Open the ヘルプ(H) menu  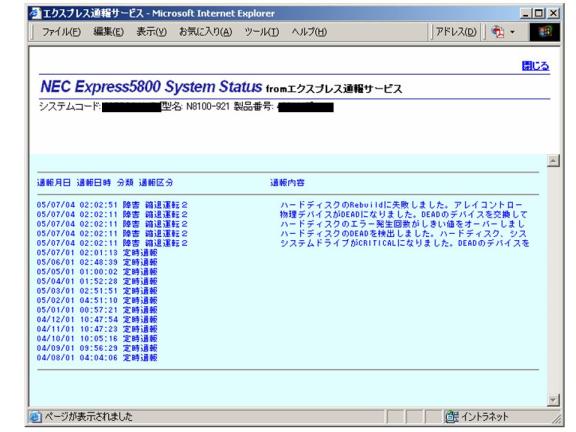tap(309, 32)
